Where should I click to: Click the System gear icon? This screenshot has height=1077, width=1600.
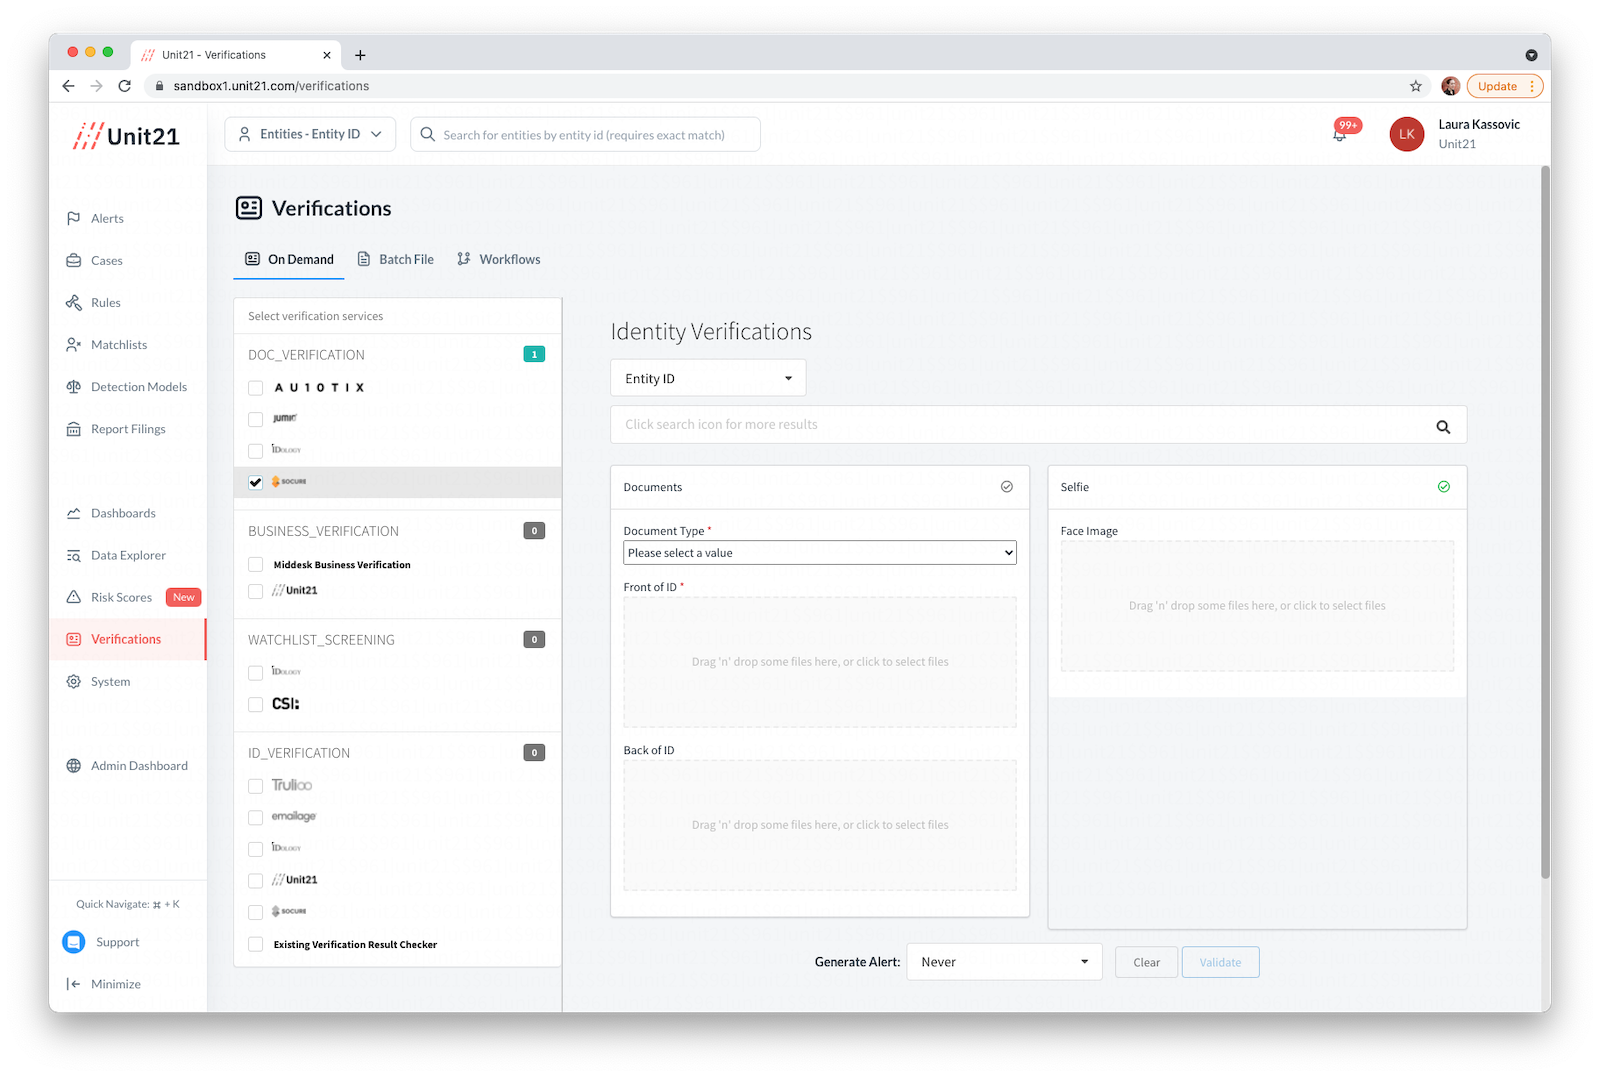click(73, 681)
